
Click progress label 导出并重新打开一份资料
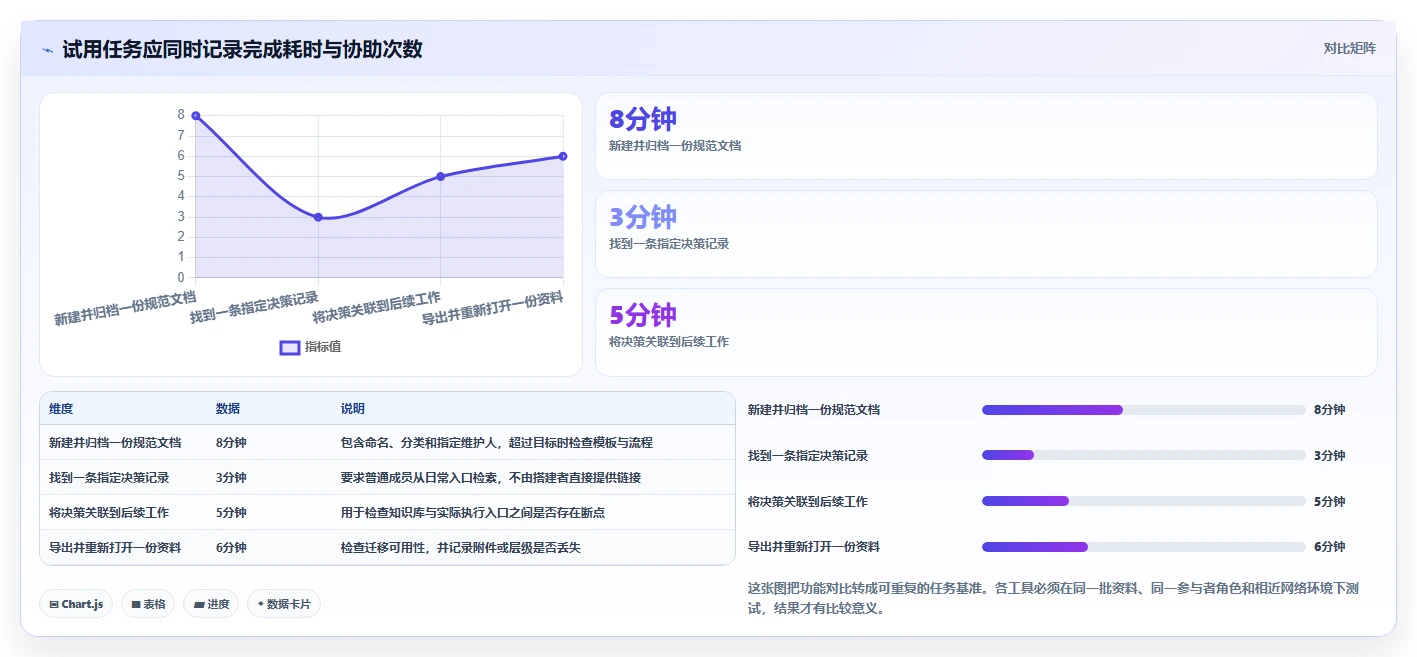coord(814,547)
